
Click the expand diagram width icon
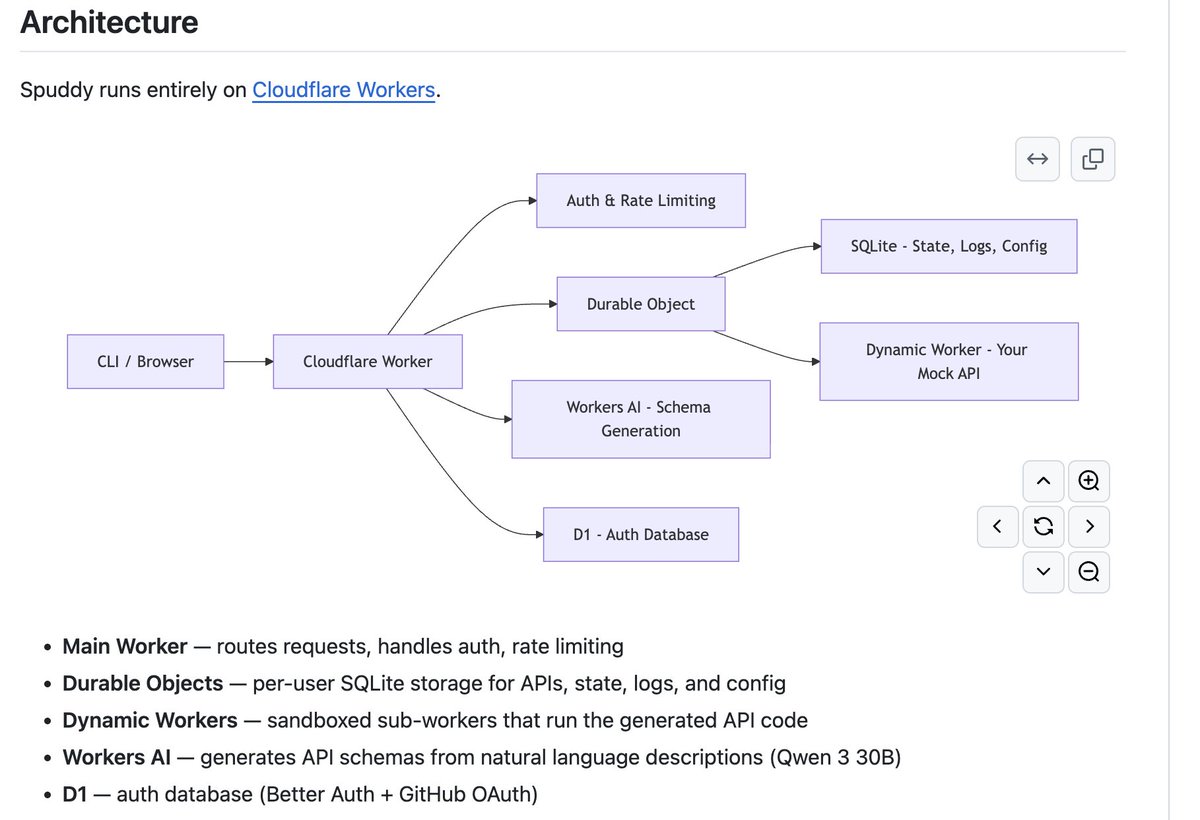coord(1037,159)
